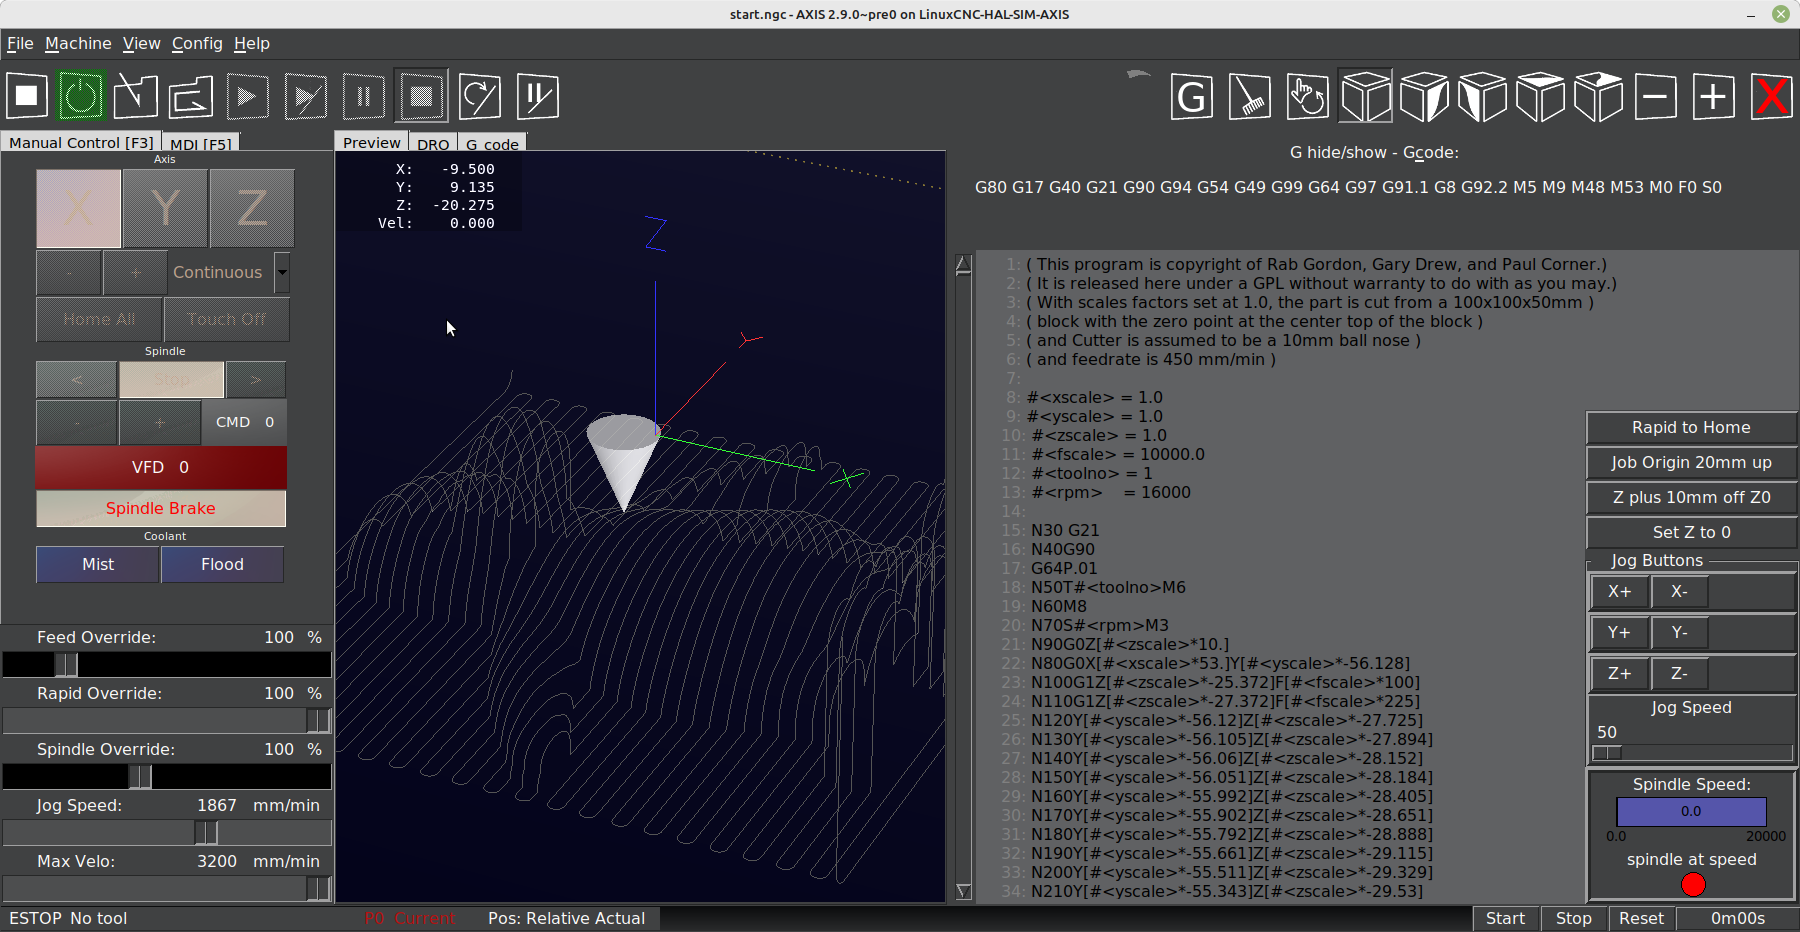Switch to the DRO tab
This screenshot has height=932, width=1800.
pos(433,143)
